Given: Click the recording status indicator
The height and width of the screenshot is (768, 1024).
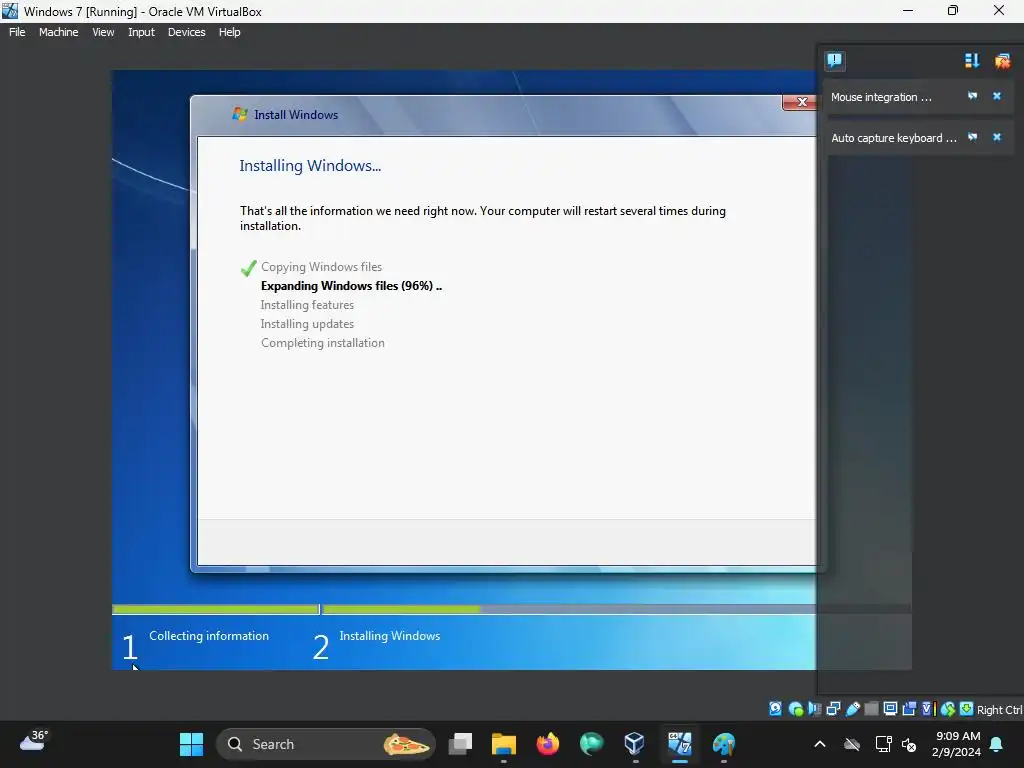Looking at the screenshot, I should (909, 709).
